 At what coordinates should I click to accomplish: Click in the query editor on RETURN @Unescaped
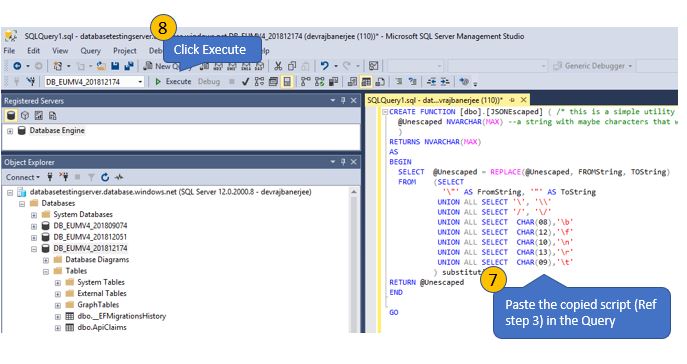coord(426,283)
